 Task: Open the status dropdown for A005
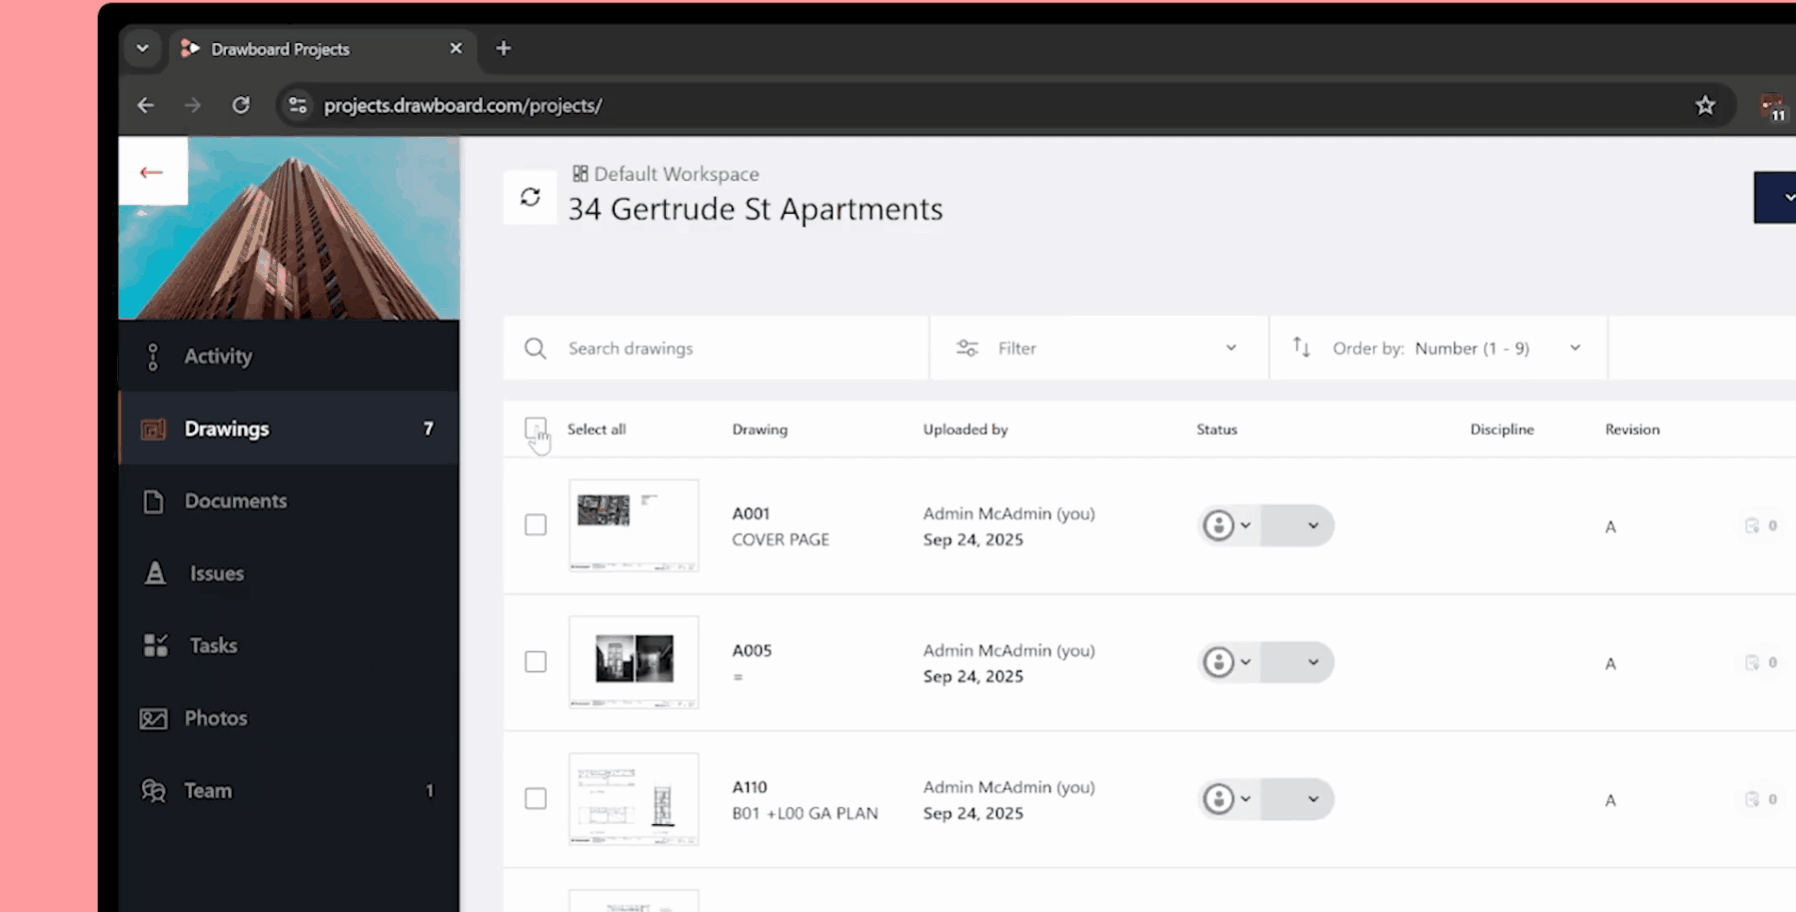(x=1298, y=662)
